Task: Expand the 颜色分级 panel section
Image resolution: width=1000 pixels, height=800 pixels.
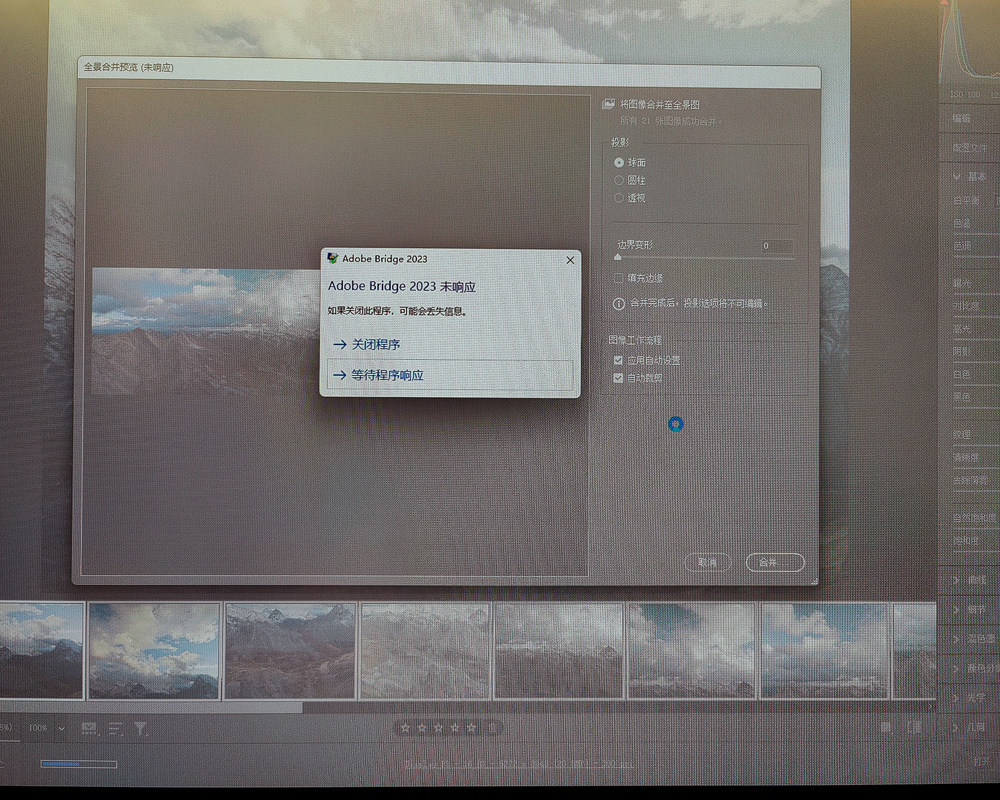Action: [957, 669]
